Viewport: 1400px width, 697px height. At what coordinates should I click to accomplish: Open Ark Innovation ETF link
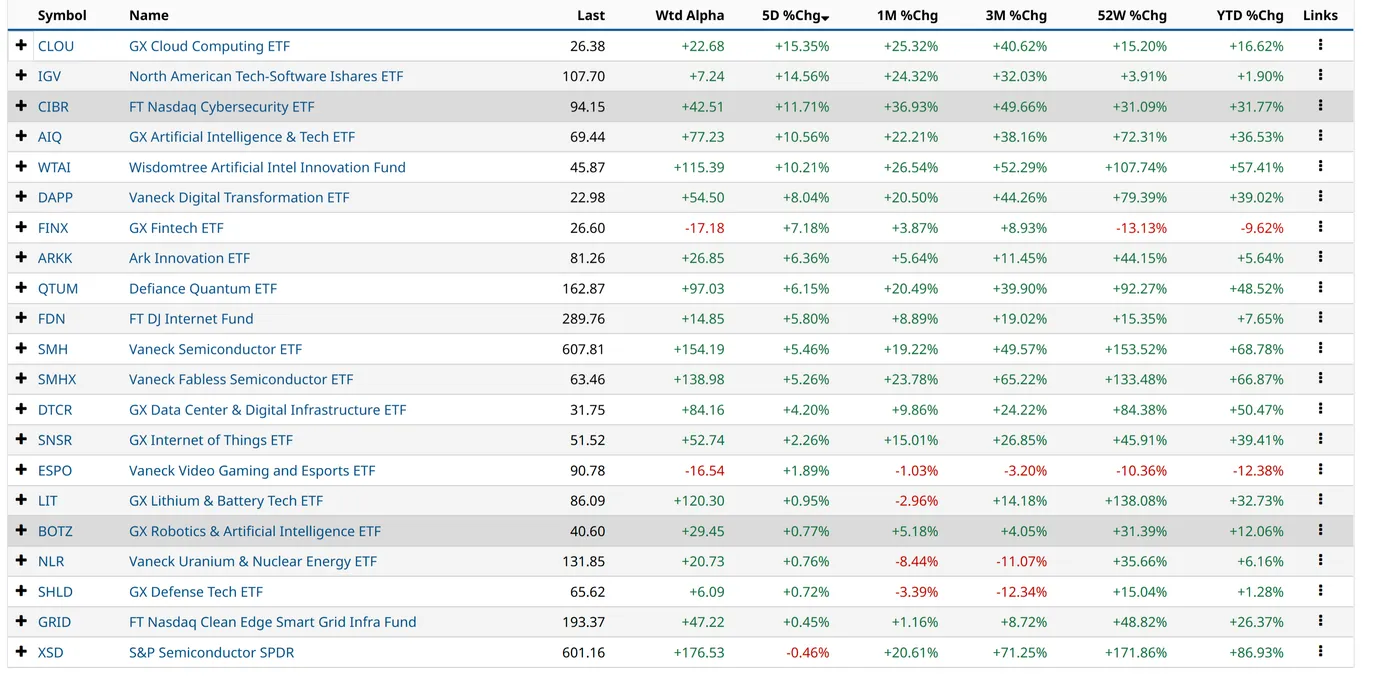(x=190, y=258)
